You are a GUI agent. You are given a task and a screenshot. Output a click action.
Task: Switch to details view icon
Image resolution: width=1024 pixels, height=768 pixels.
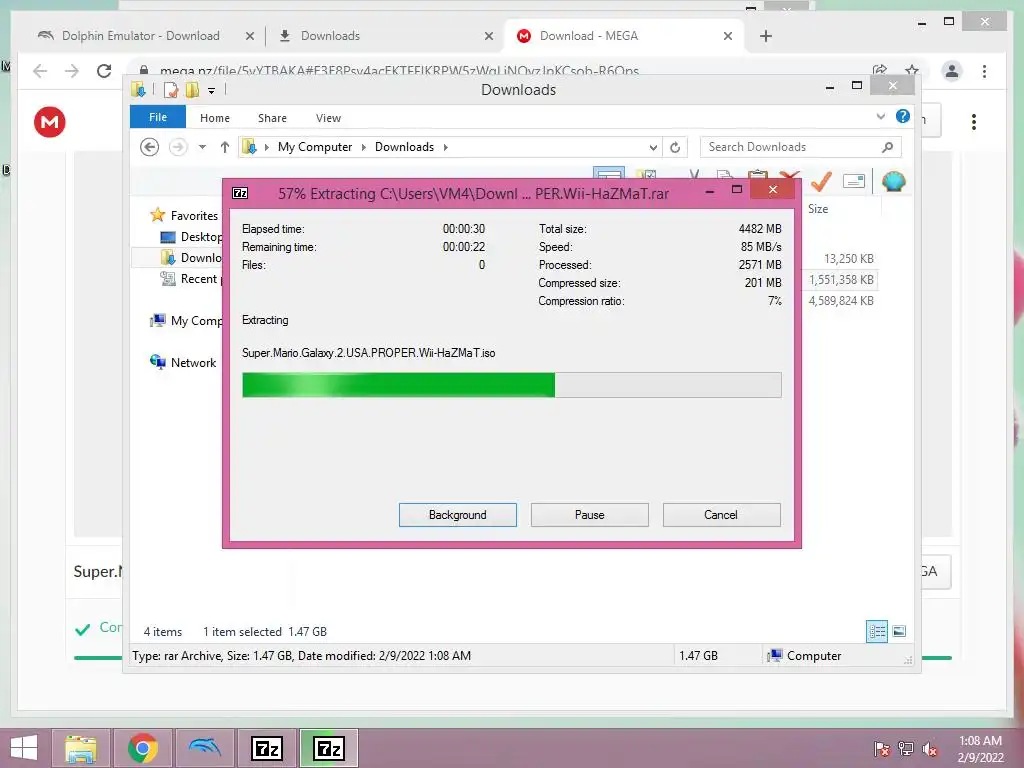[x=876, y=631]
